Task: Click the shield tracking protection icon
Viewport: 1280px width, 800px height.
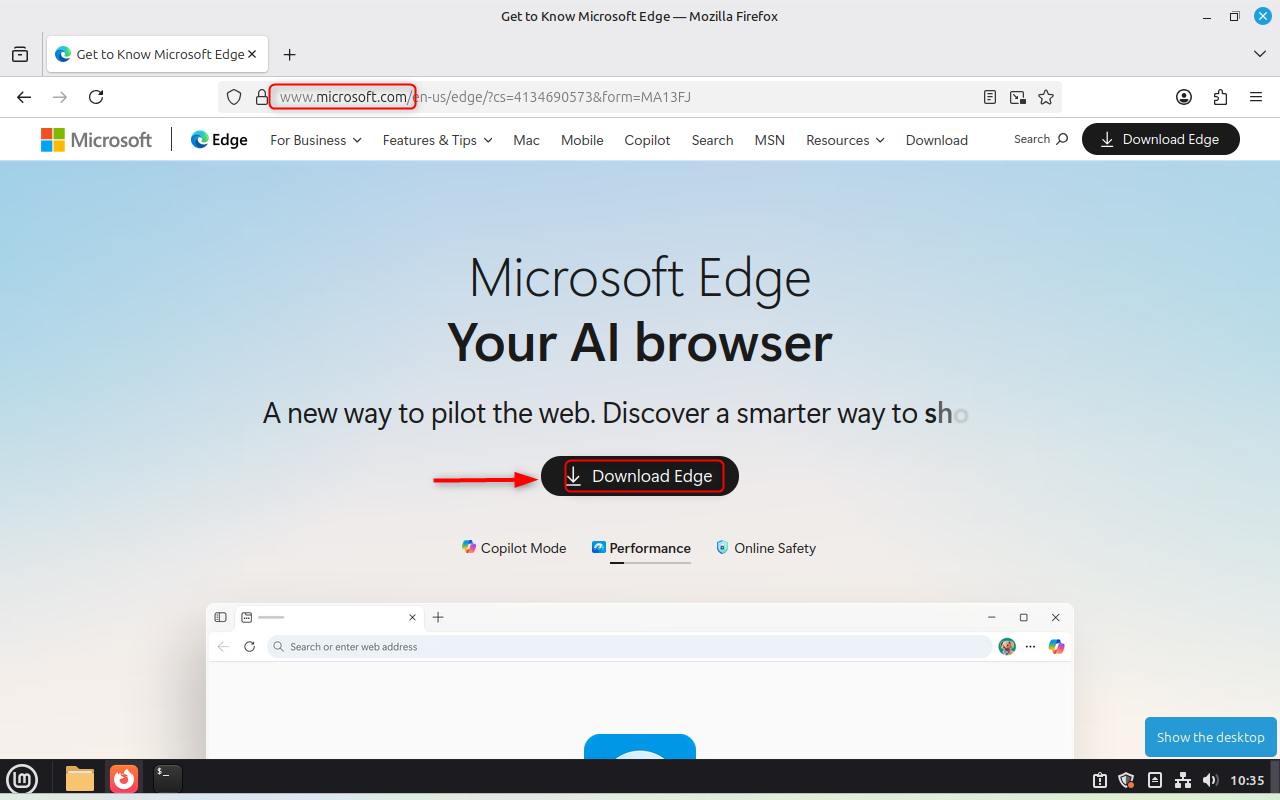Action: 233,97
